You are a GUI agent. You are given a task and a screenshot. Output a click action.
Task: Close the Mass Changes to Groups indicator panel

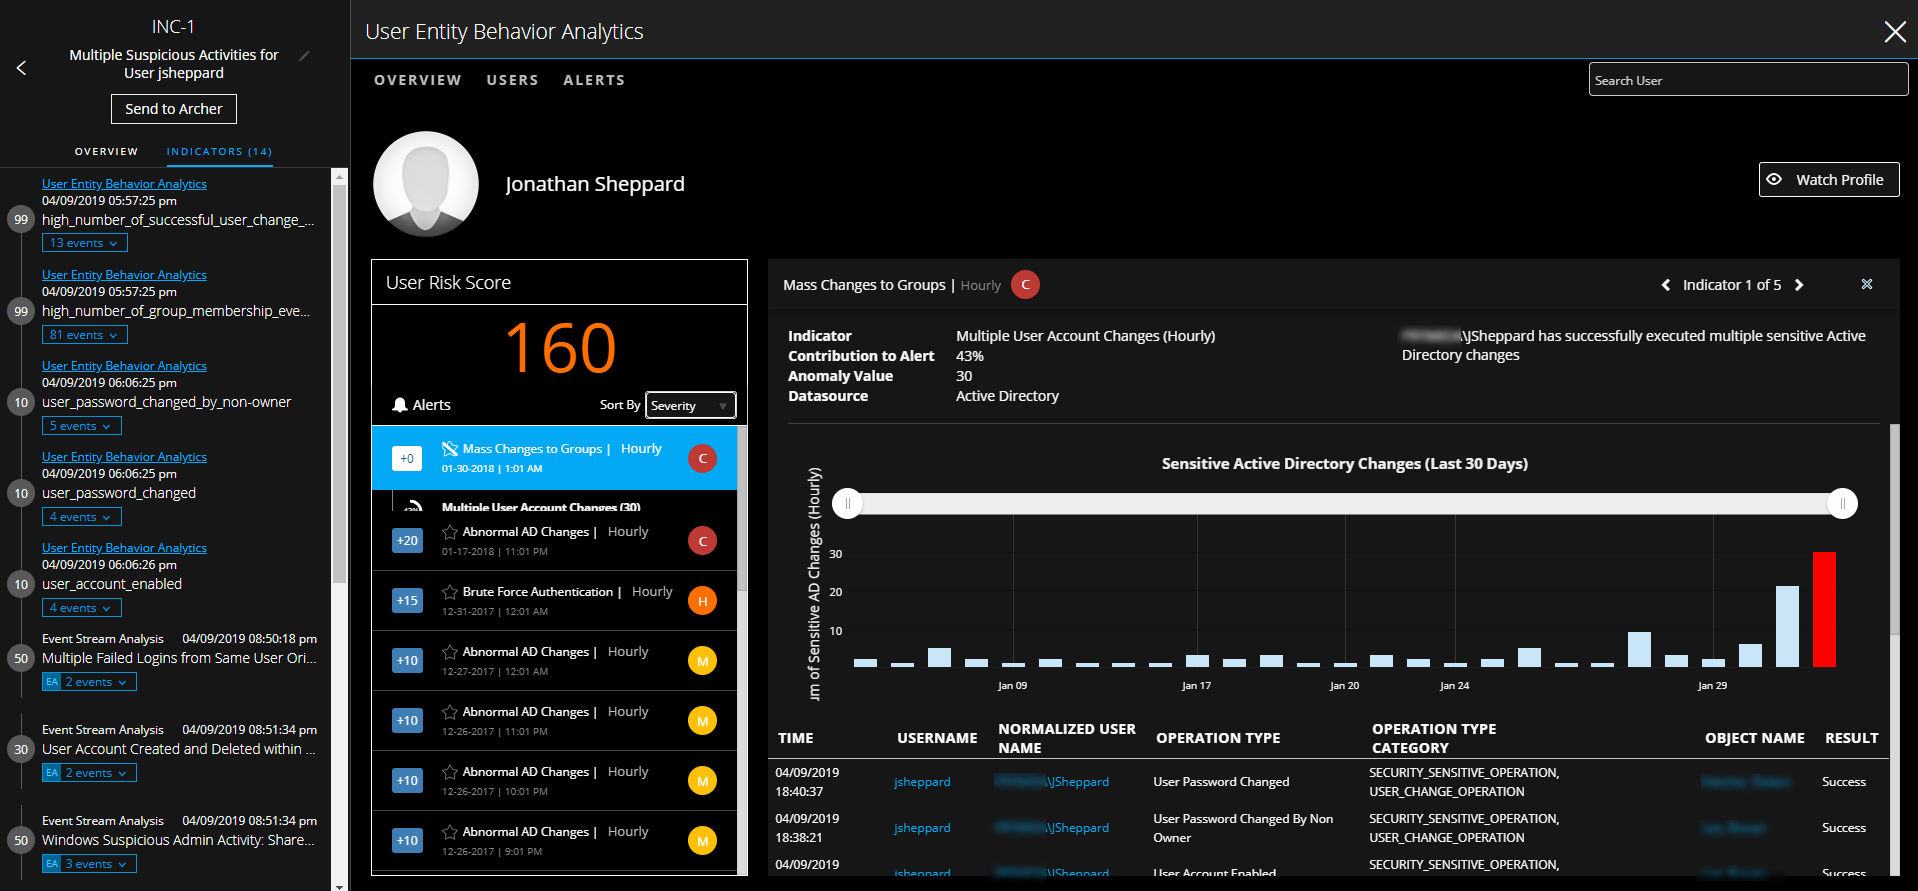[x=1866, y=285]
